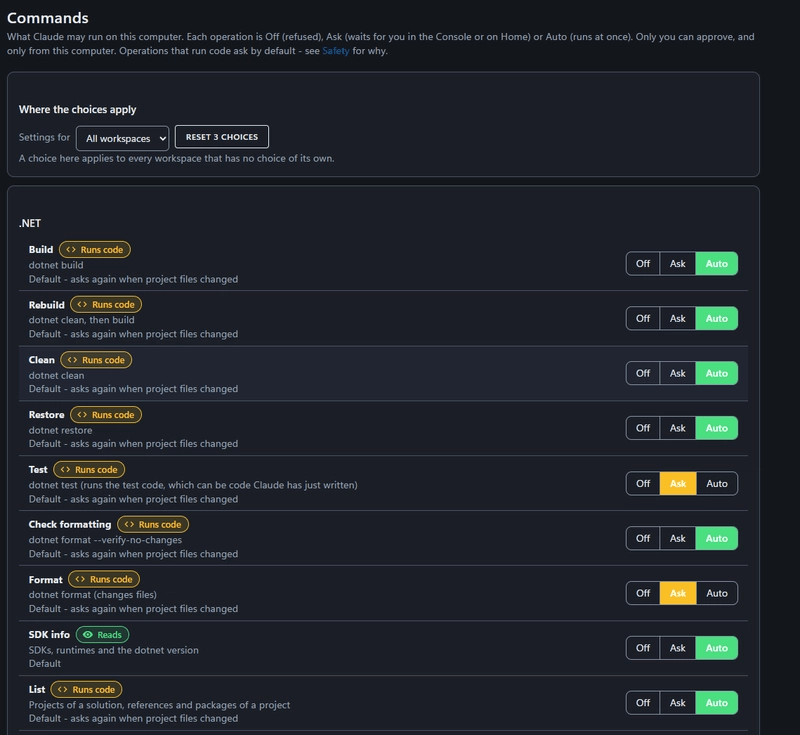Set Test to Ask
Viewport: 800px width, 735px height.
678,484
